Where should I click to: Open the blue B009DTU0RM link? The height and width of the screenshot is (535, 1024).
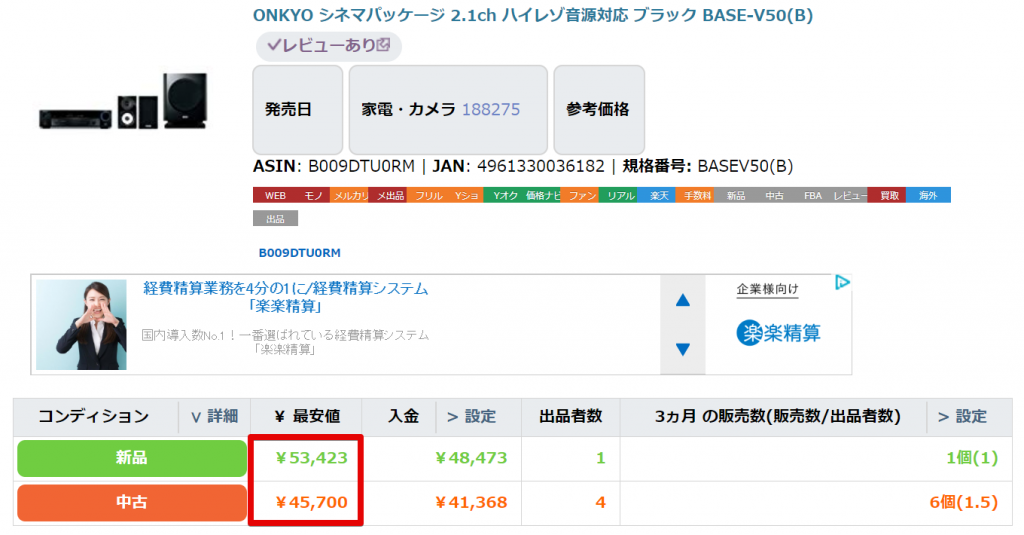pos(300,253)
